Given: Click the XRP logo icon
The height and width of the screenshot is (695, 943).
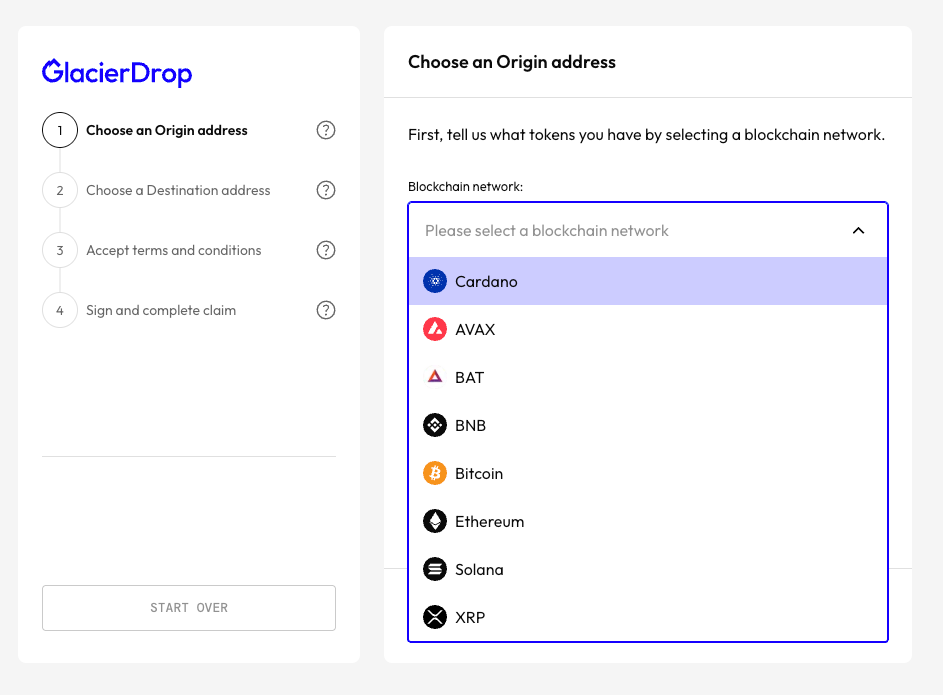Looking at the screenshot, I should pos(435,617).
